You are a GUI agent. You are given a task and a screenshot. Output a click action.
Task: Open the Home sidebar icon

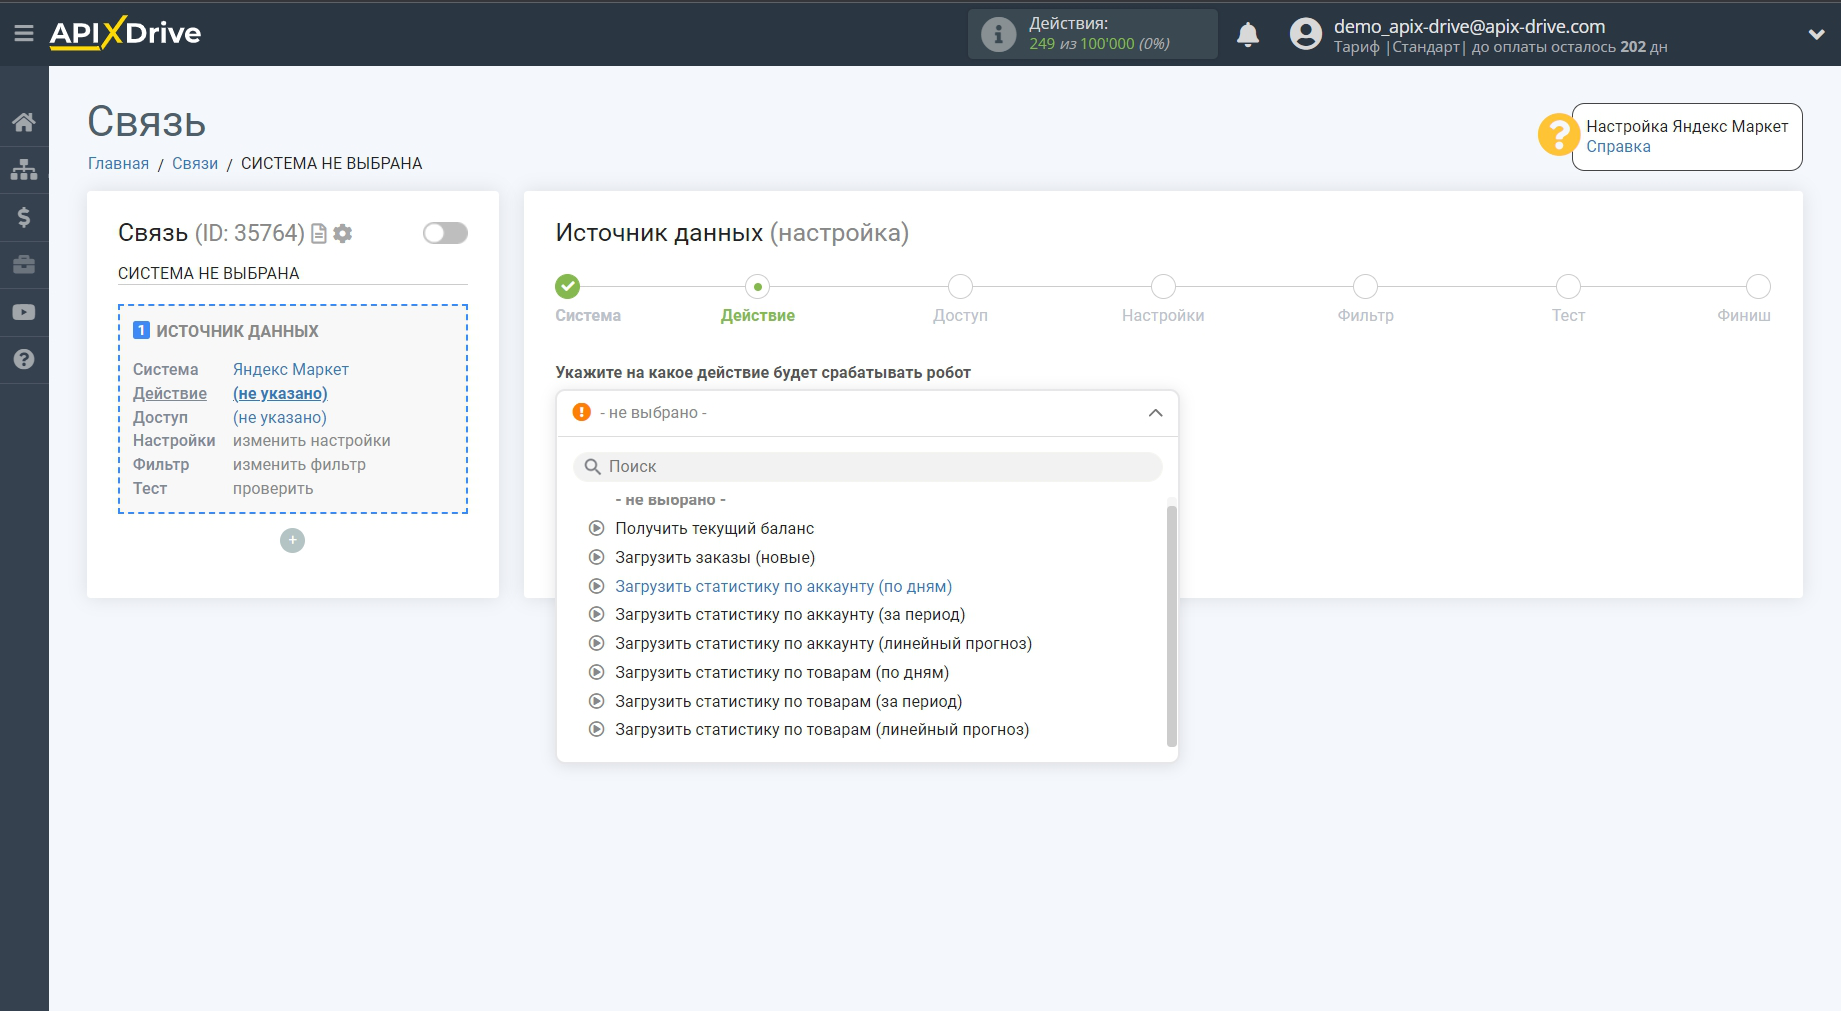(x=24, y=122)
